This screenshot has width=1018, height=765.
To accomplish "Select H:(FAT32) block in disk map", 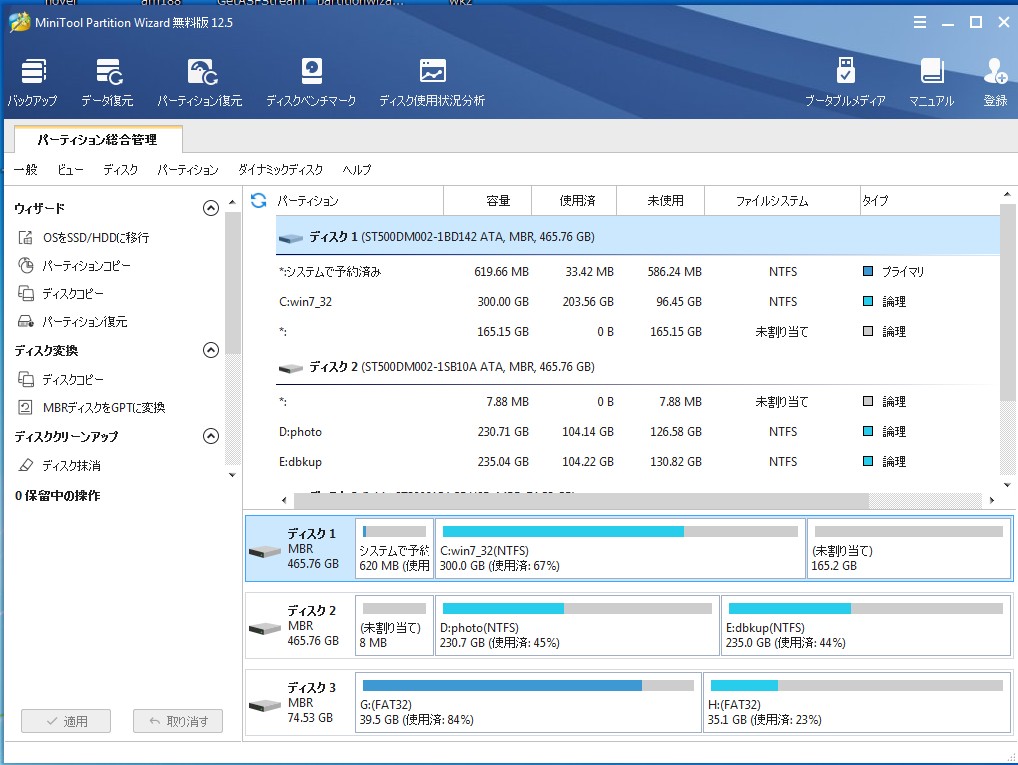I will (x=857, y=703).
